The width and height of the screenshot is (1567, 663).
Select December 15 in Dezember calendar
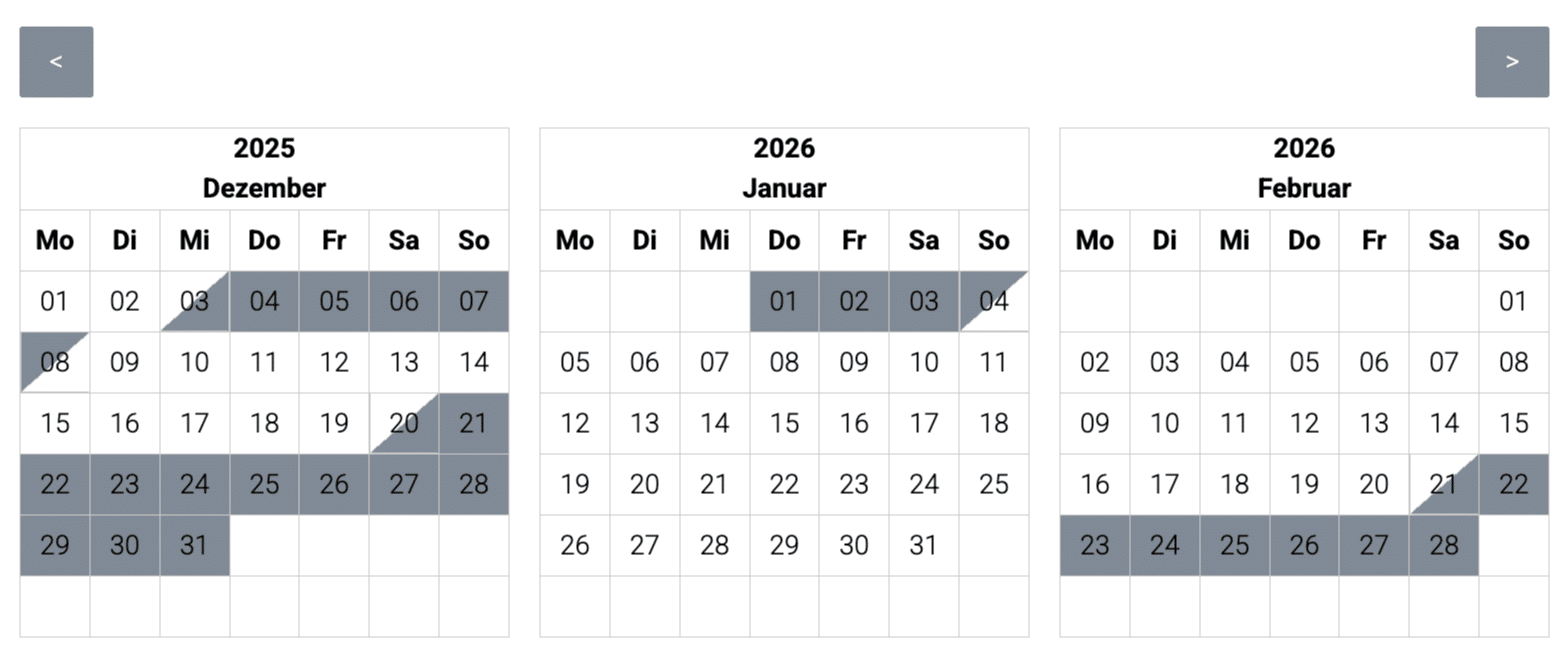[x=55, y=423]
